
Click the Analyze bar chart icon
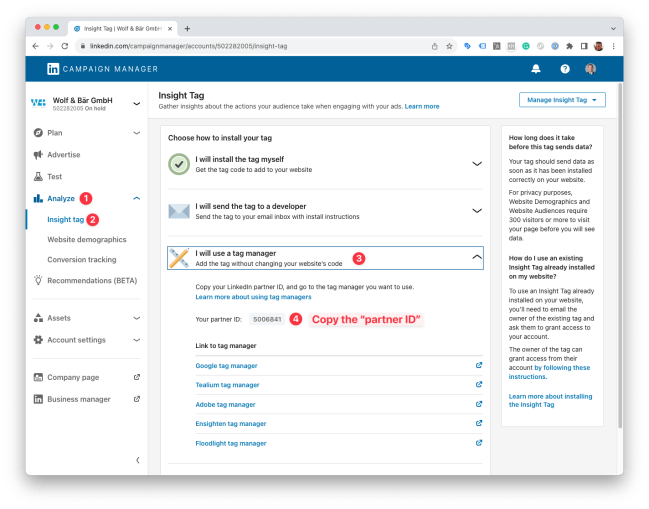(x=38, y=199)
